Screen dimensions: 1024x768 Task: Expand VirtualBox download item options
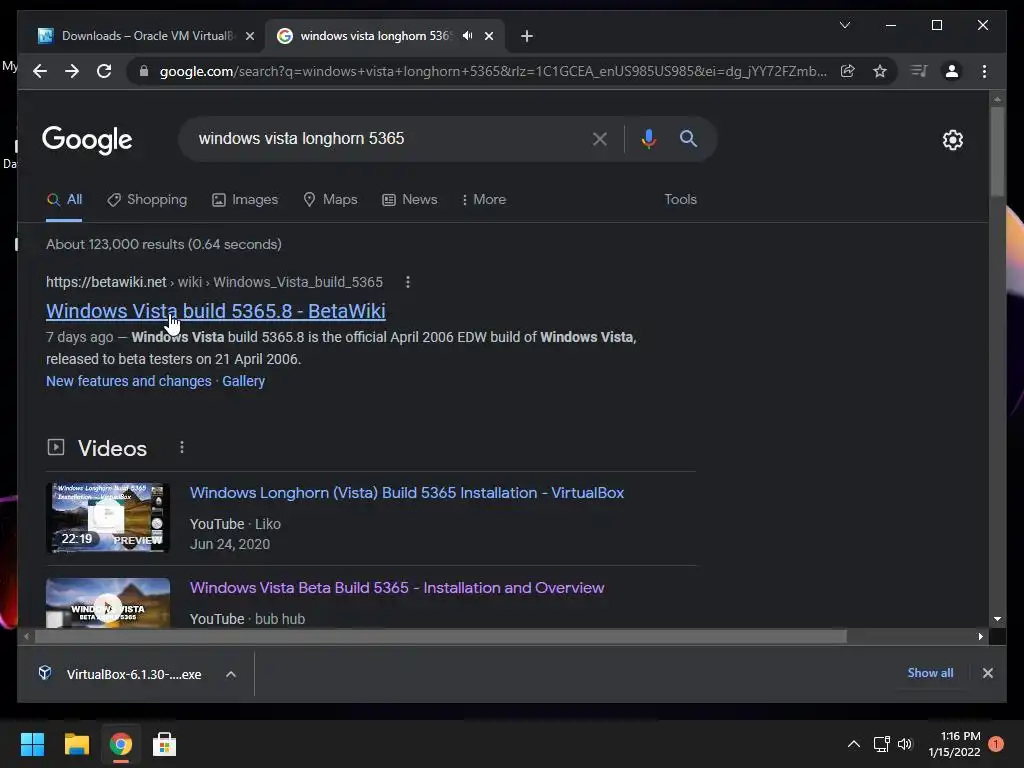point(231,675)
